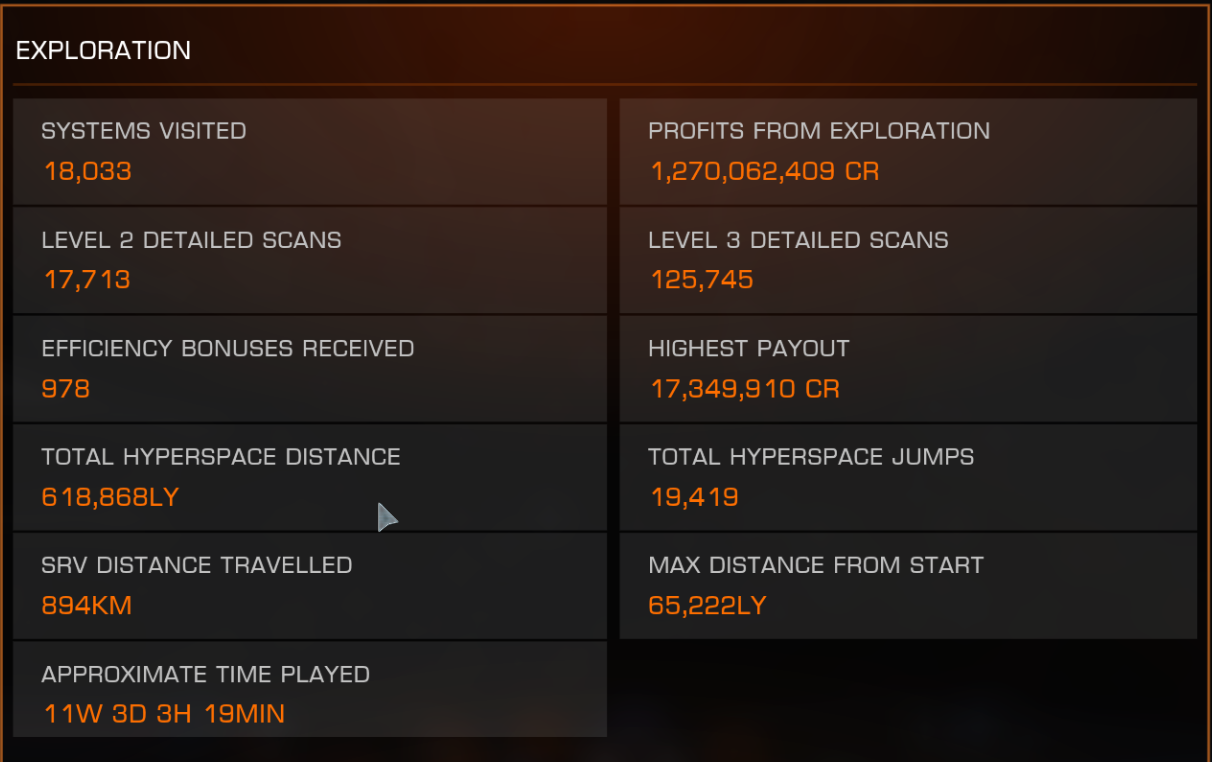Viewport: 1212px width, 762px height.
Task: Click the Approximate Time Played tile
Action: pyautogui.click(x=310, y=689)
